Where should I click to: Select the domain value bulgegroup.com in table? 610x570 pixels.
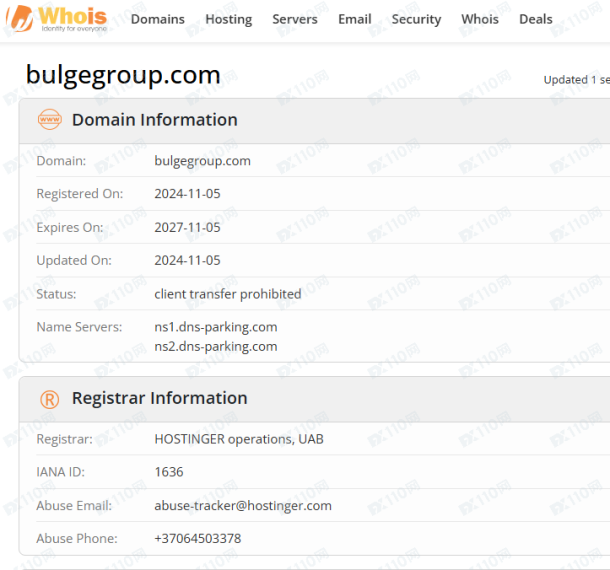click(x=202, y=161)
